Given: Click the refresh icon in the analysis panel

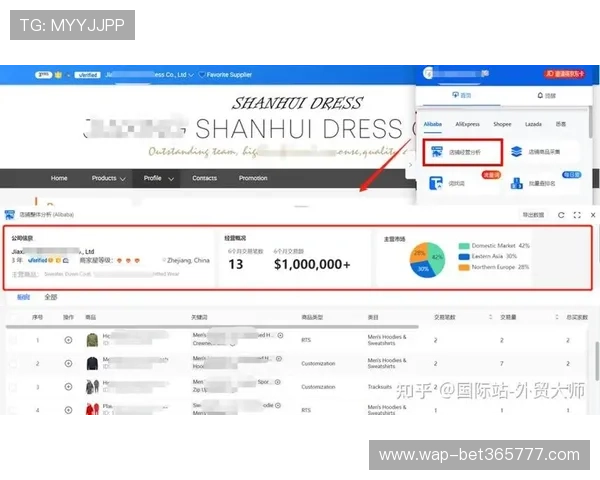Looking at the screenshot, I should pyautogui.click(x=561, y=215).
